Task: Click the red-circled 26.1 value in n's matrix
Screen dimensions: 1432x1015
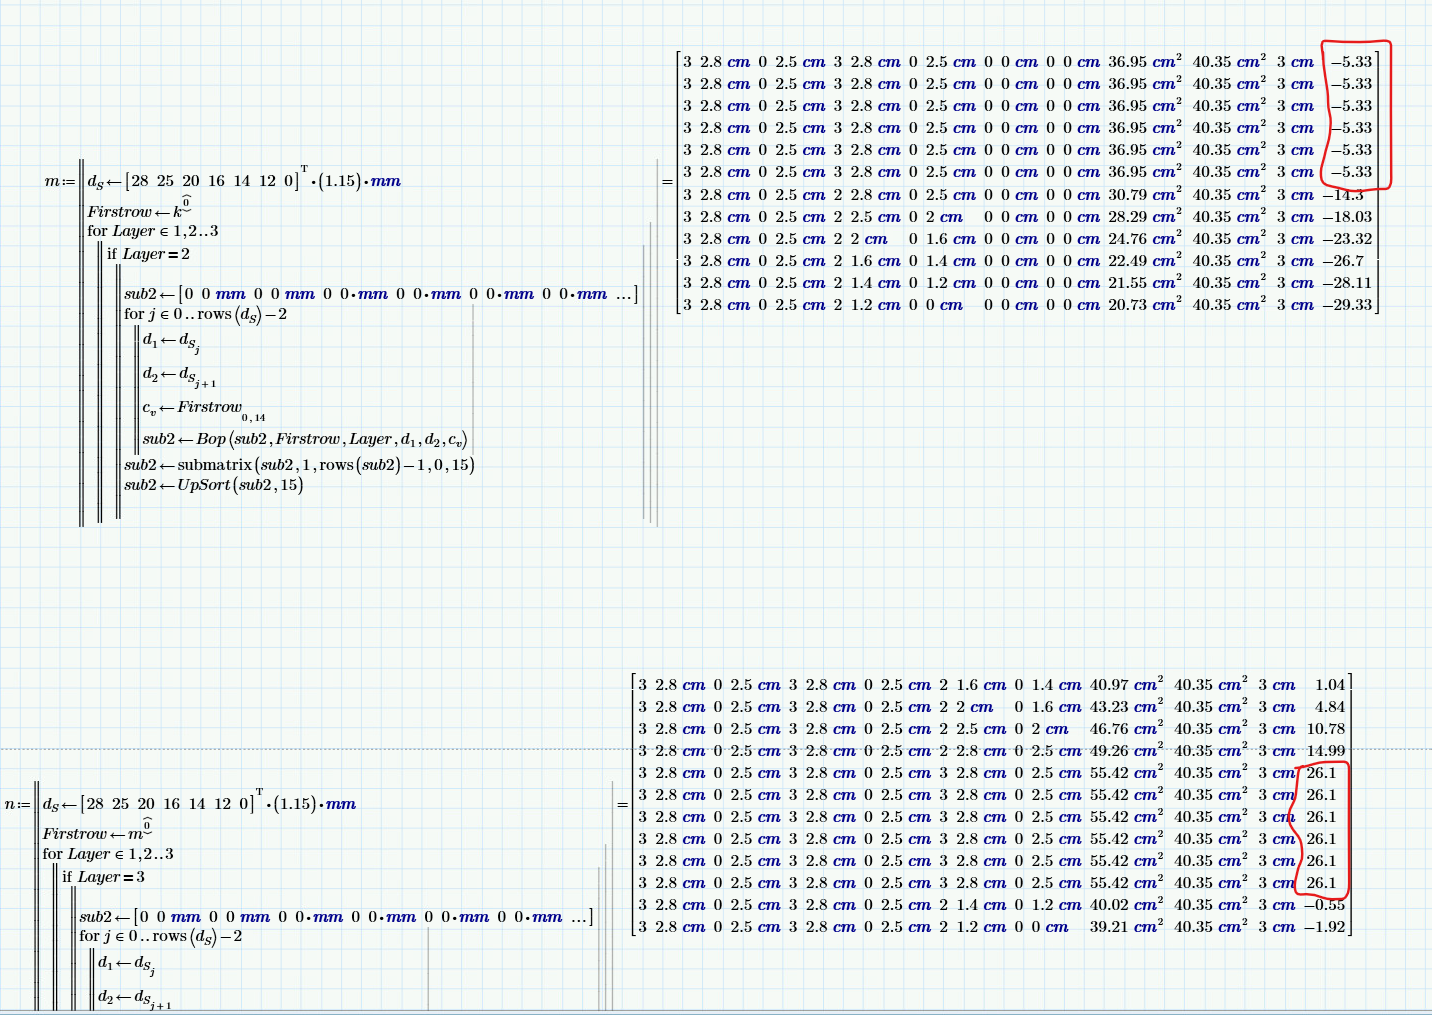Action: click(x=1322, y=830)
